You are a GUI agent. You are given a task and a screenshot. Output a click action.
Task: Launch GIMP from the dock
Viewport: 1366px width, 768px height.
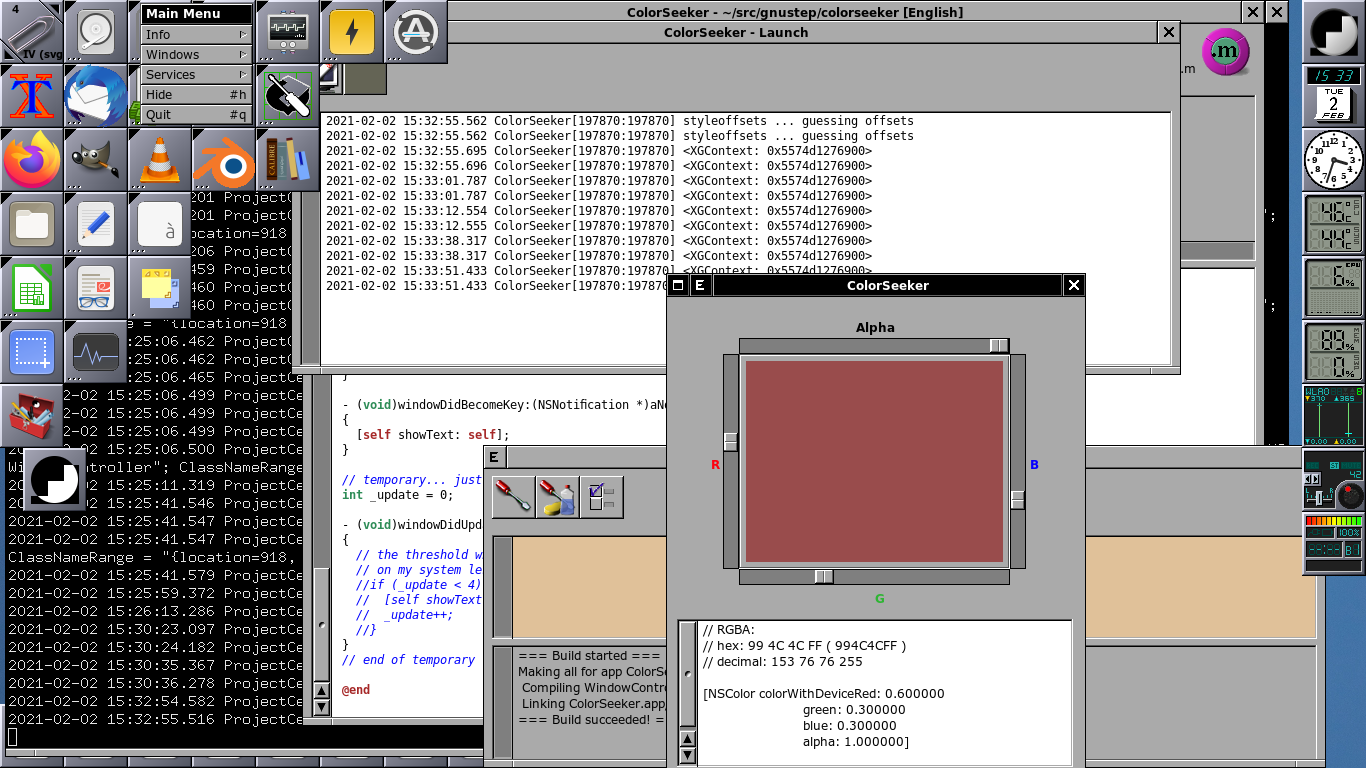(96, 160)
